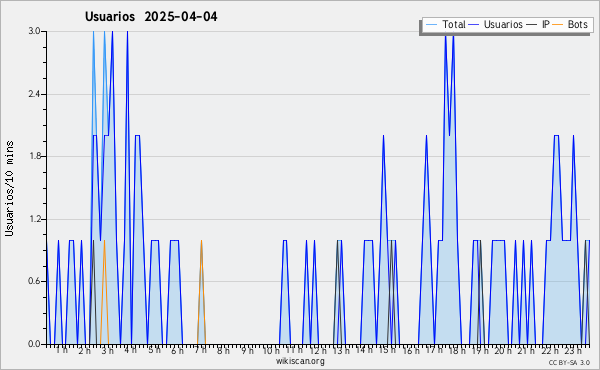Screen dimensions: 600x370
Task: Click the '4 h' x-axis label
Action: [130, 350]
